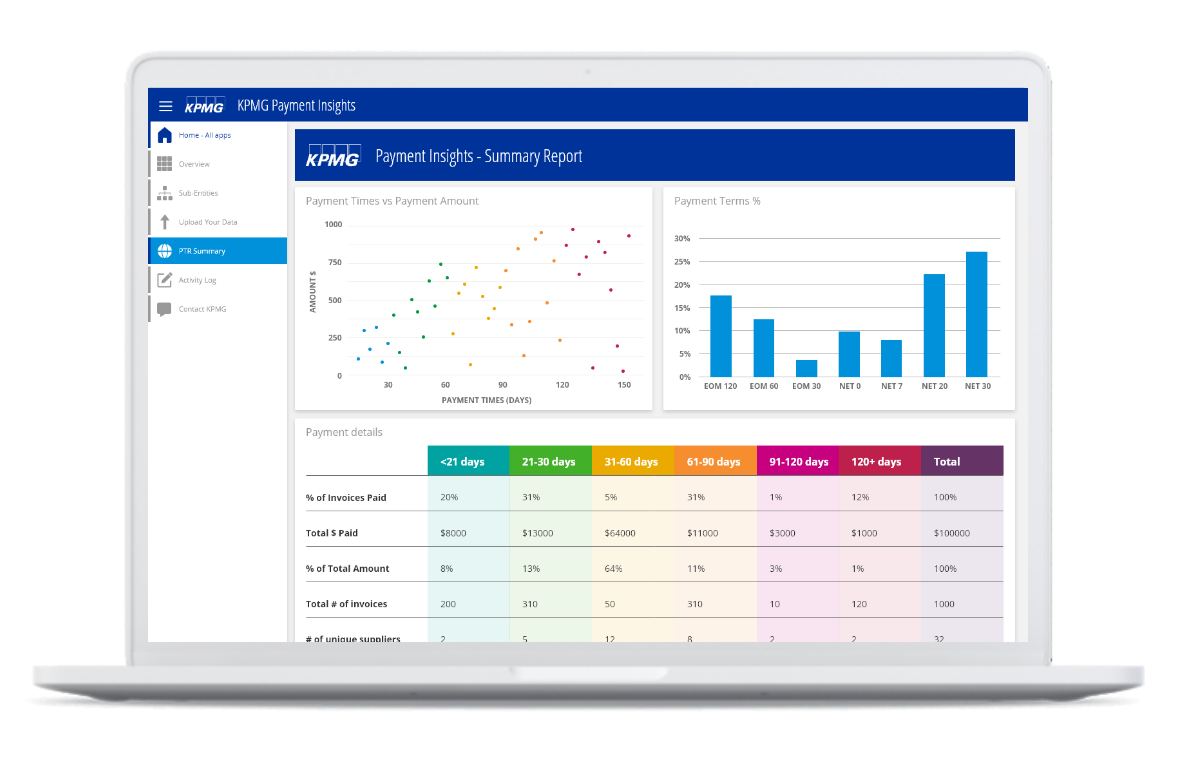Go to Contact KPMG text link
This screenshot has width=1178, height=784.
click(x=202, y=309)
